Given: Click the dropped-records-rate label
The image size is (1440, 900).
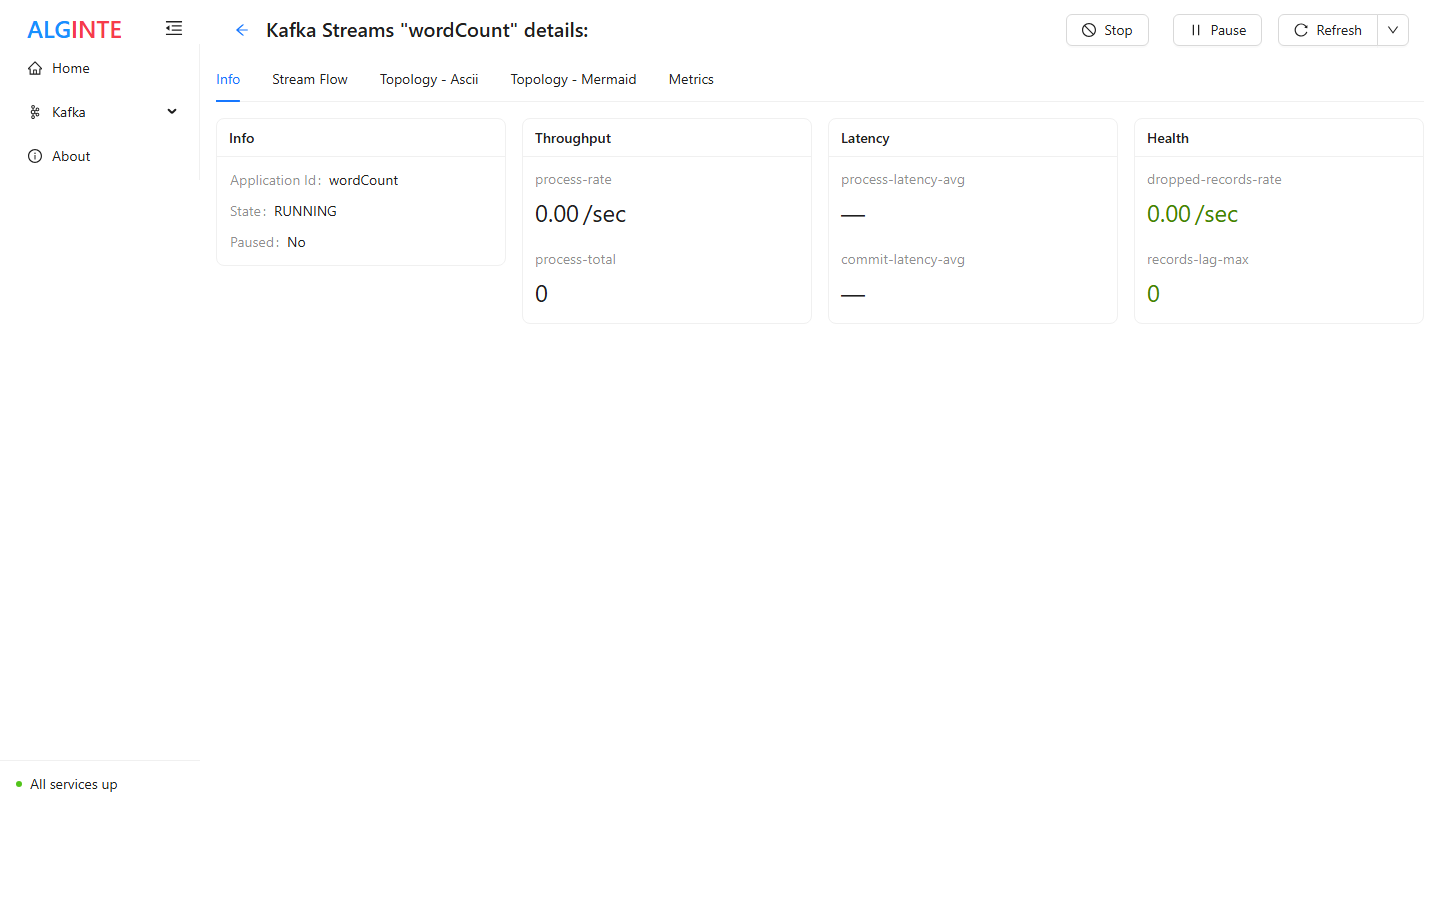Looking at the screenshot, I should pyautogui.click(x=1214, y=179).
